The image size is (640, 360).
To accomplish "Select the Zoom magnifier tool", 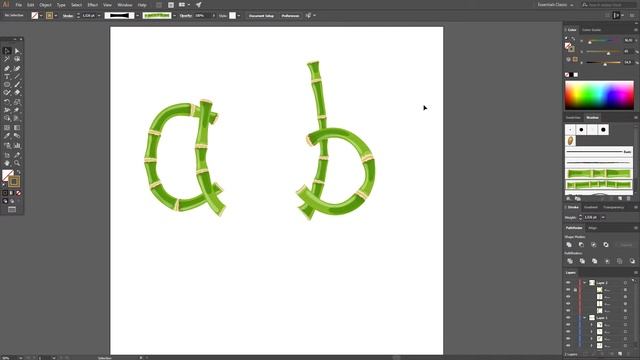I will (x=17, y=163).
